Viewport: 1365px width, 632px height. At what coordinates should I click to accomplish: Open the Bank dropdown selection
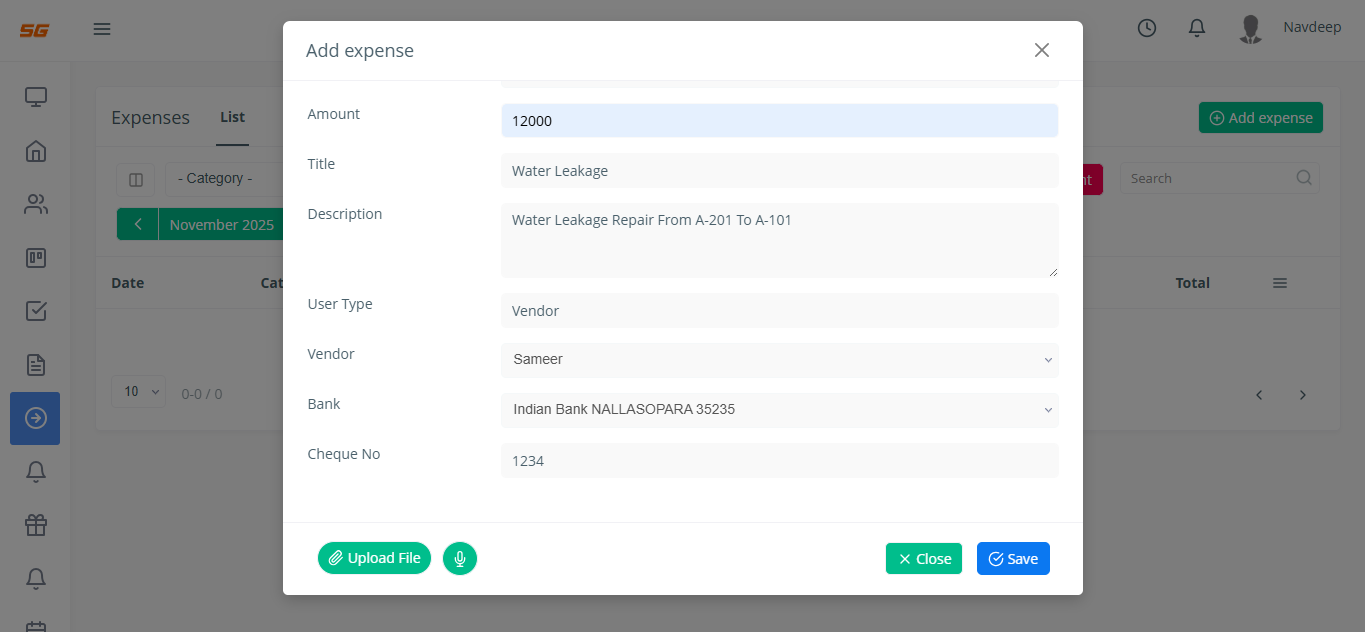tap(779, 410)
